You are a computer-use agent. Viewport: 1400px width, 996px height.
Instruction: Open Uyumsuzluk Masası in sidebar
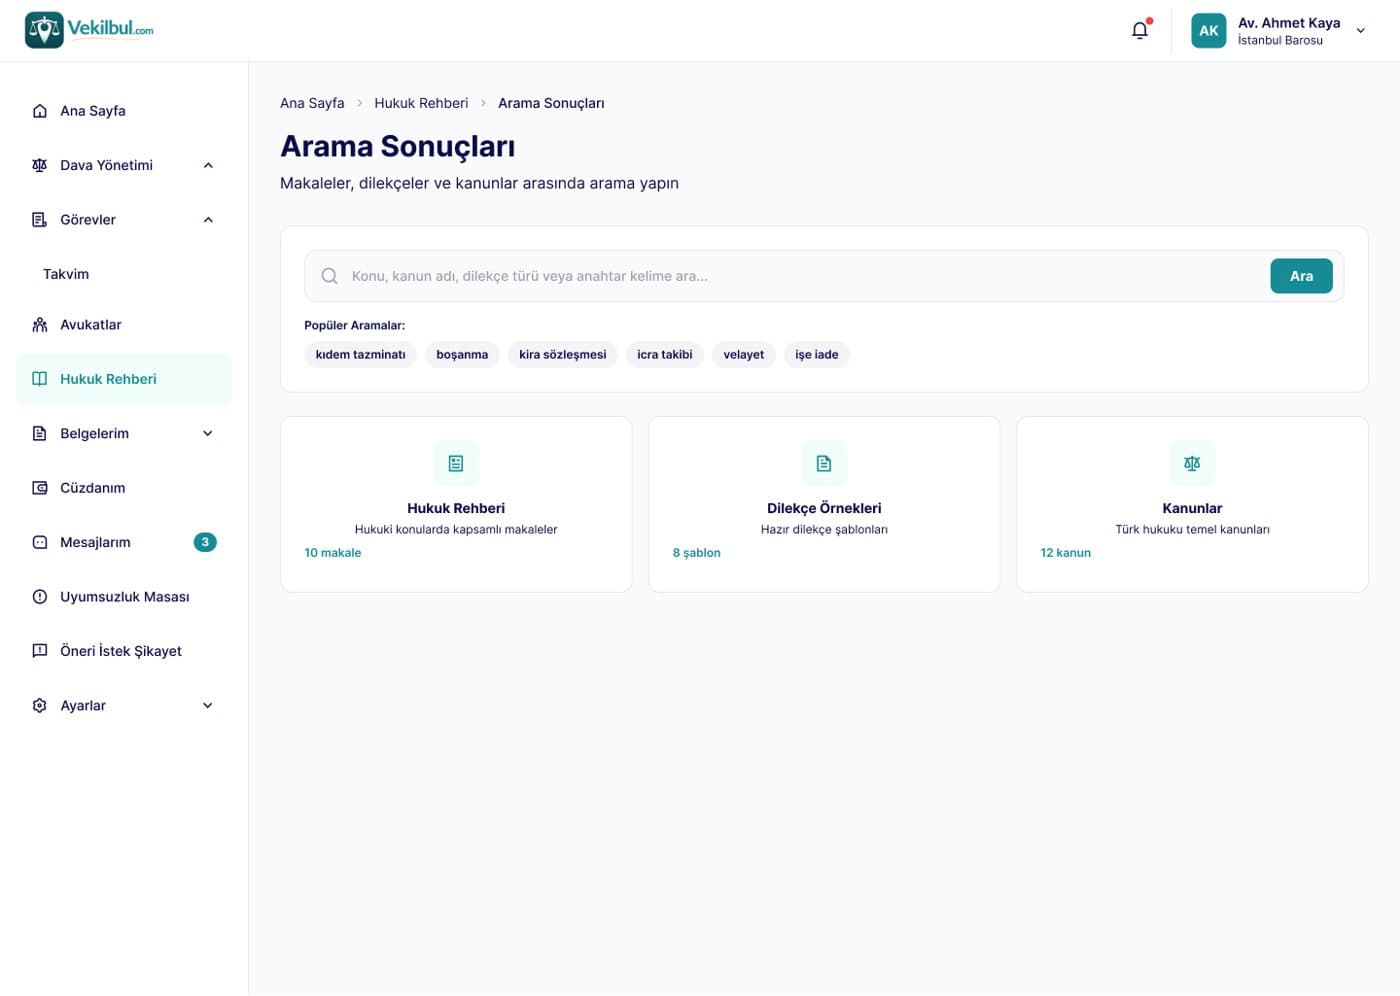(x=124, y=597)
